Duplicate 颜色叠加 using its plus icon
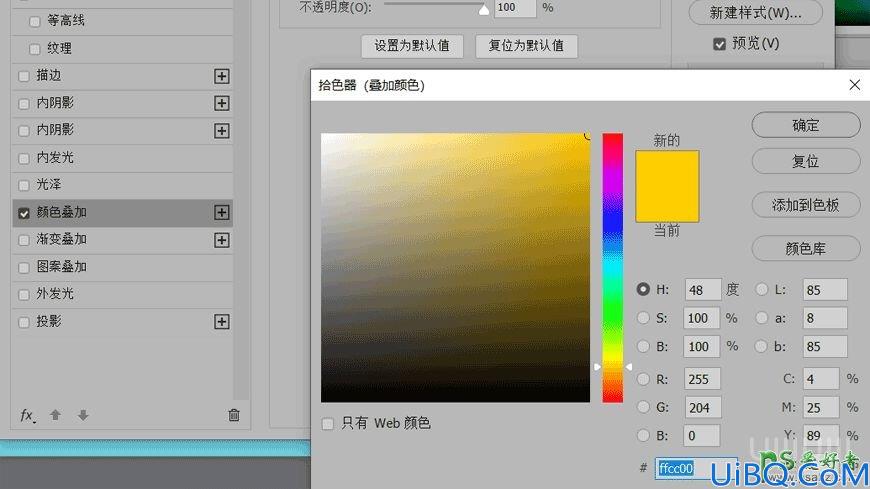This screenshot has width=870, height=489. coord(221,213)
